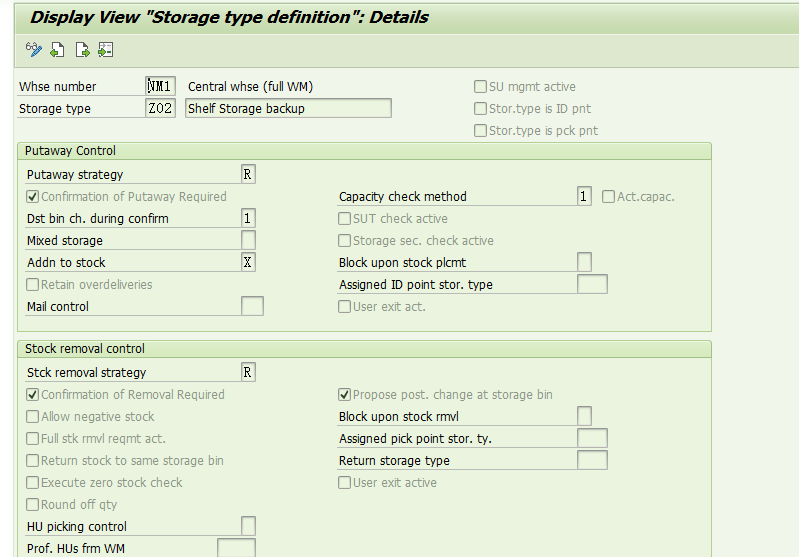Click the Block upon stock plcmt field
The image size is (799, 557).
pos(584,262)
